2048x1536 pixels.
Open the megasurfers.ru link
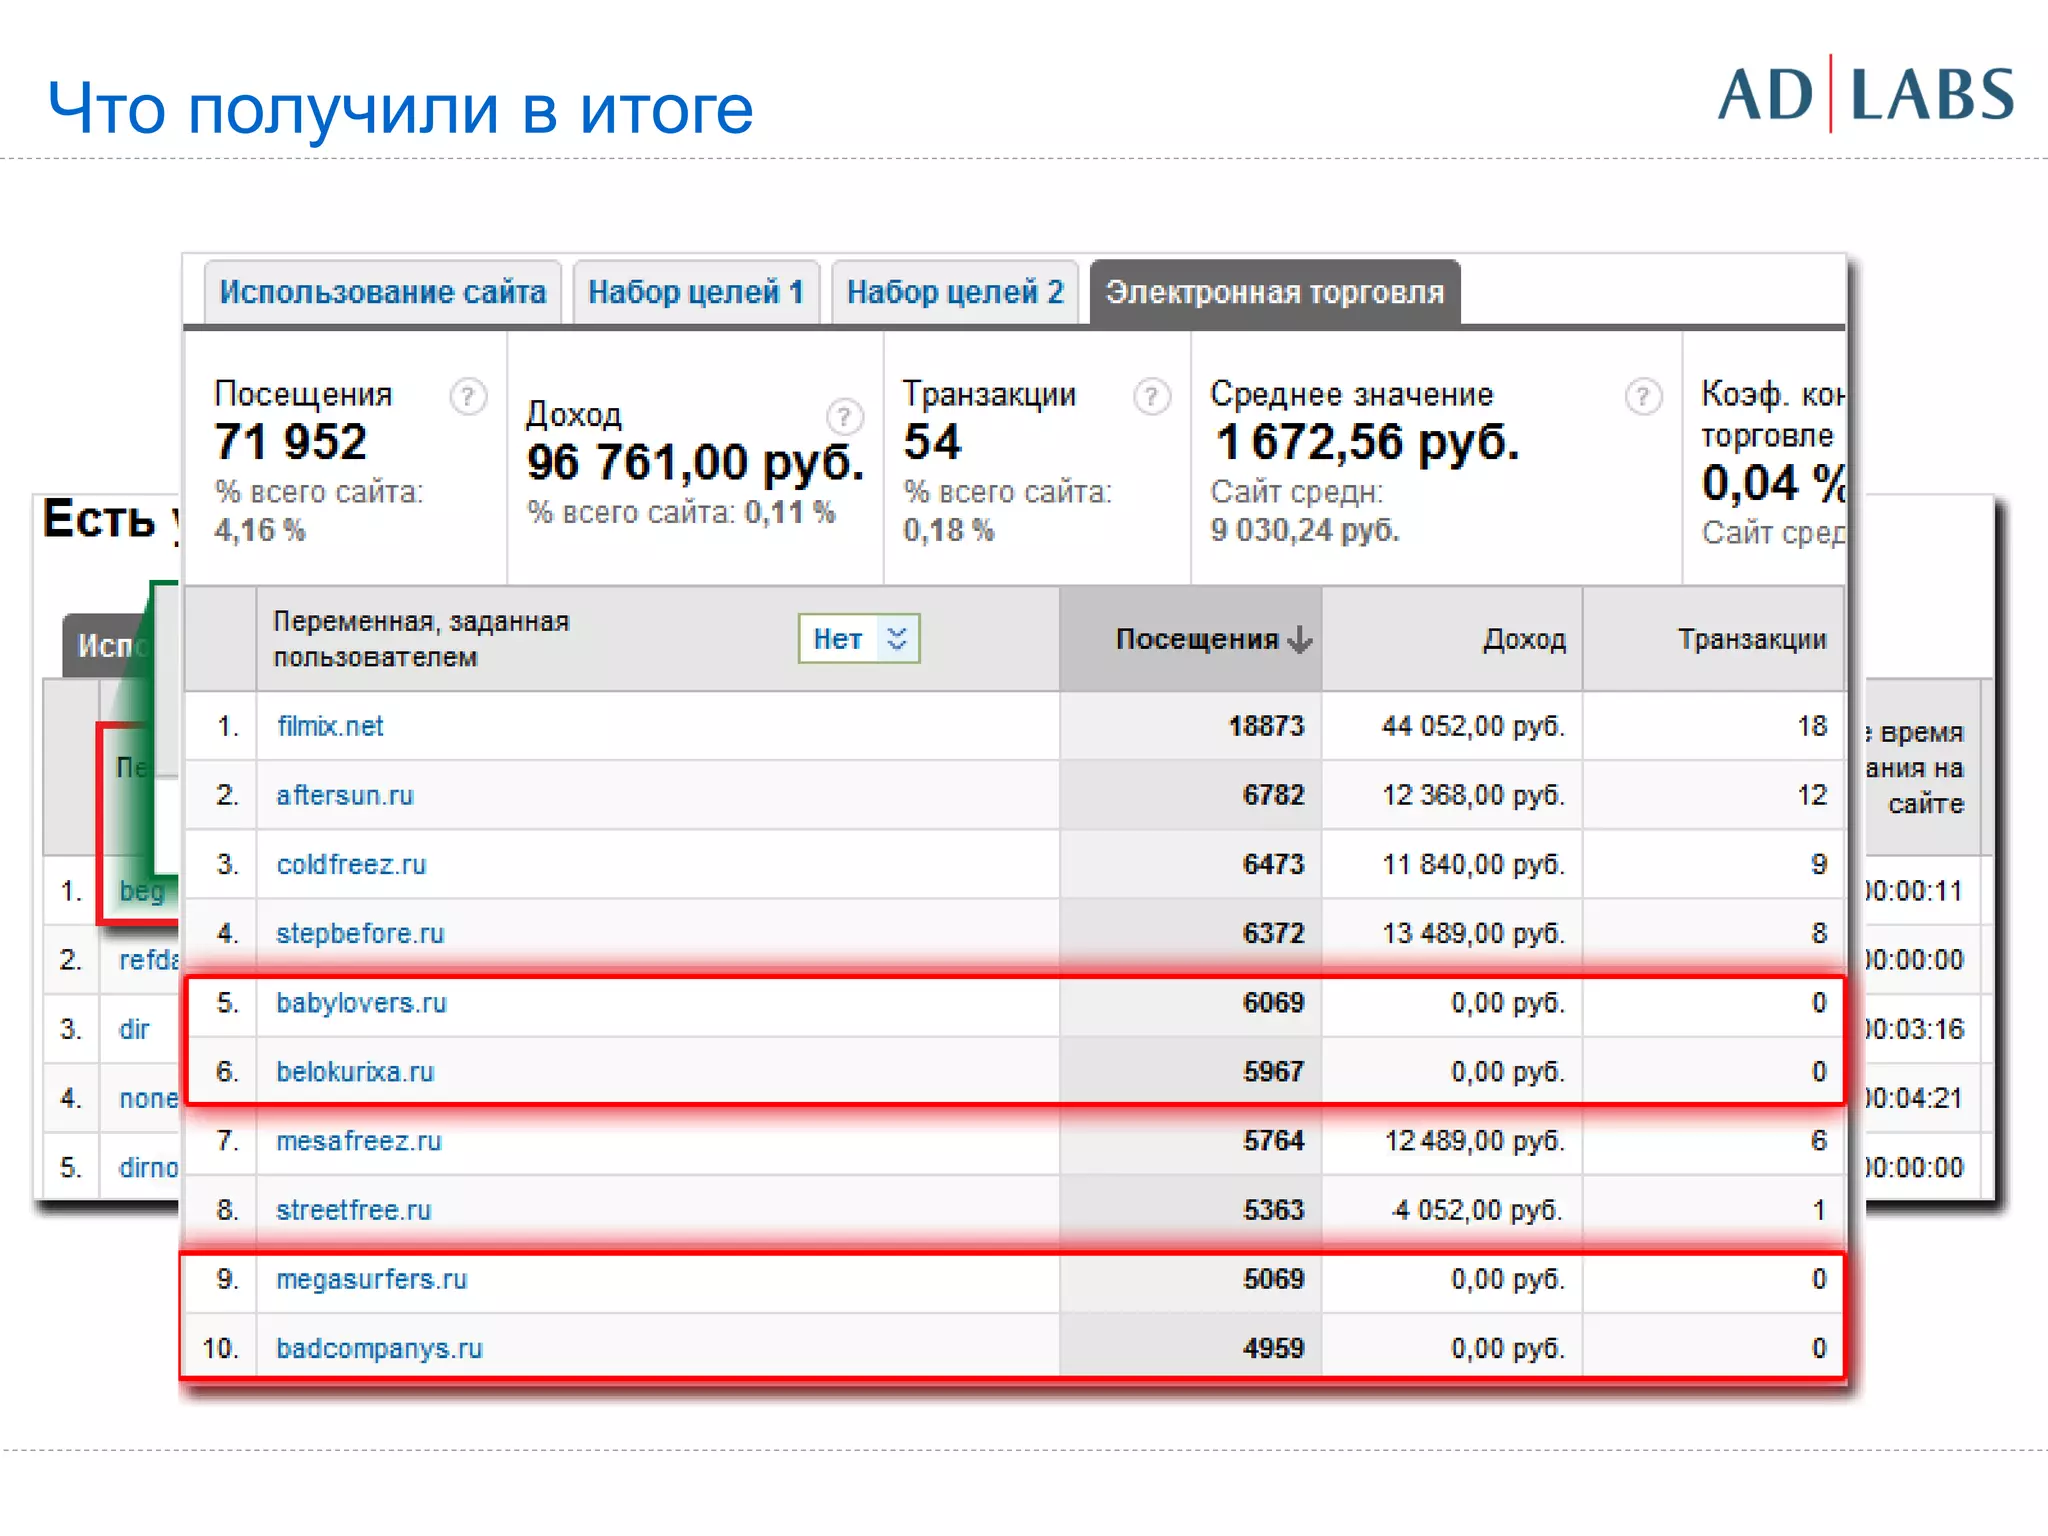click(371, 1279)
